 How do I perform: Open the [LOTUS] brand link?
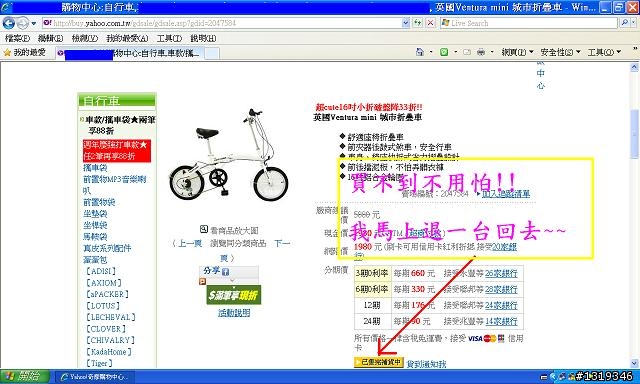[102, 306]
